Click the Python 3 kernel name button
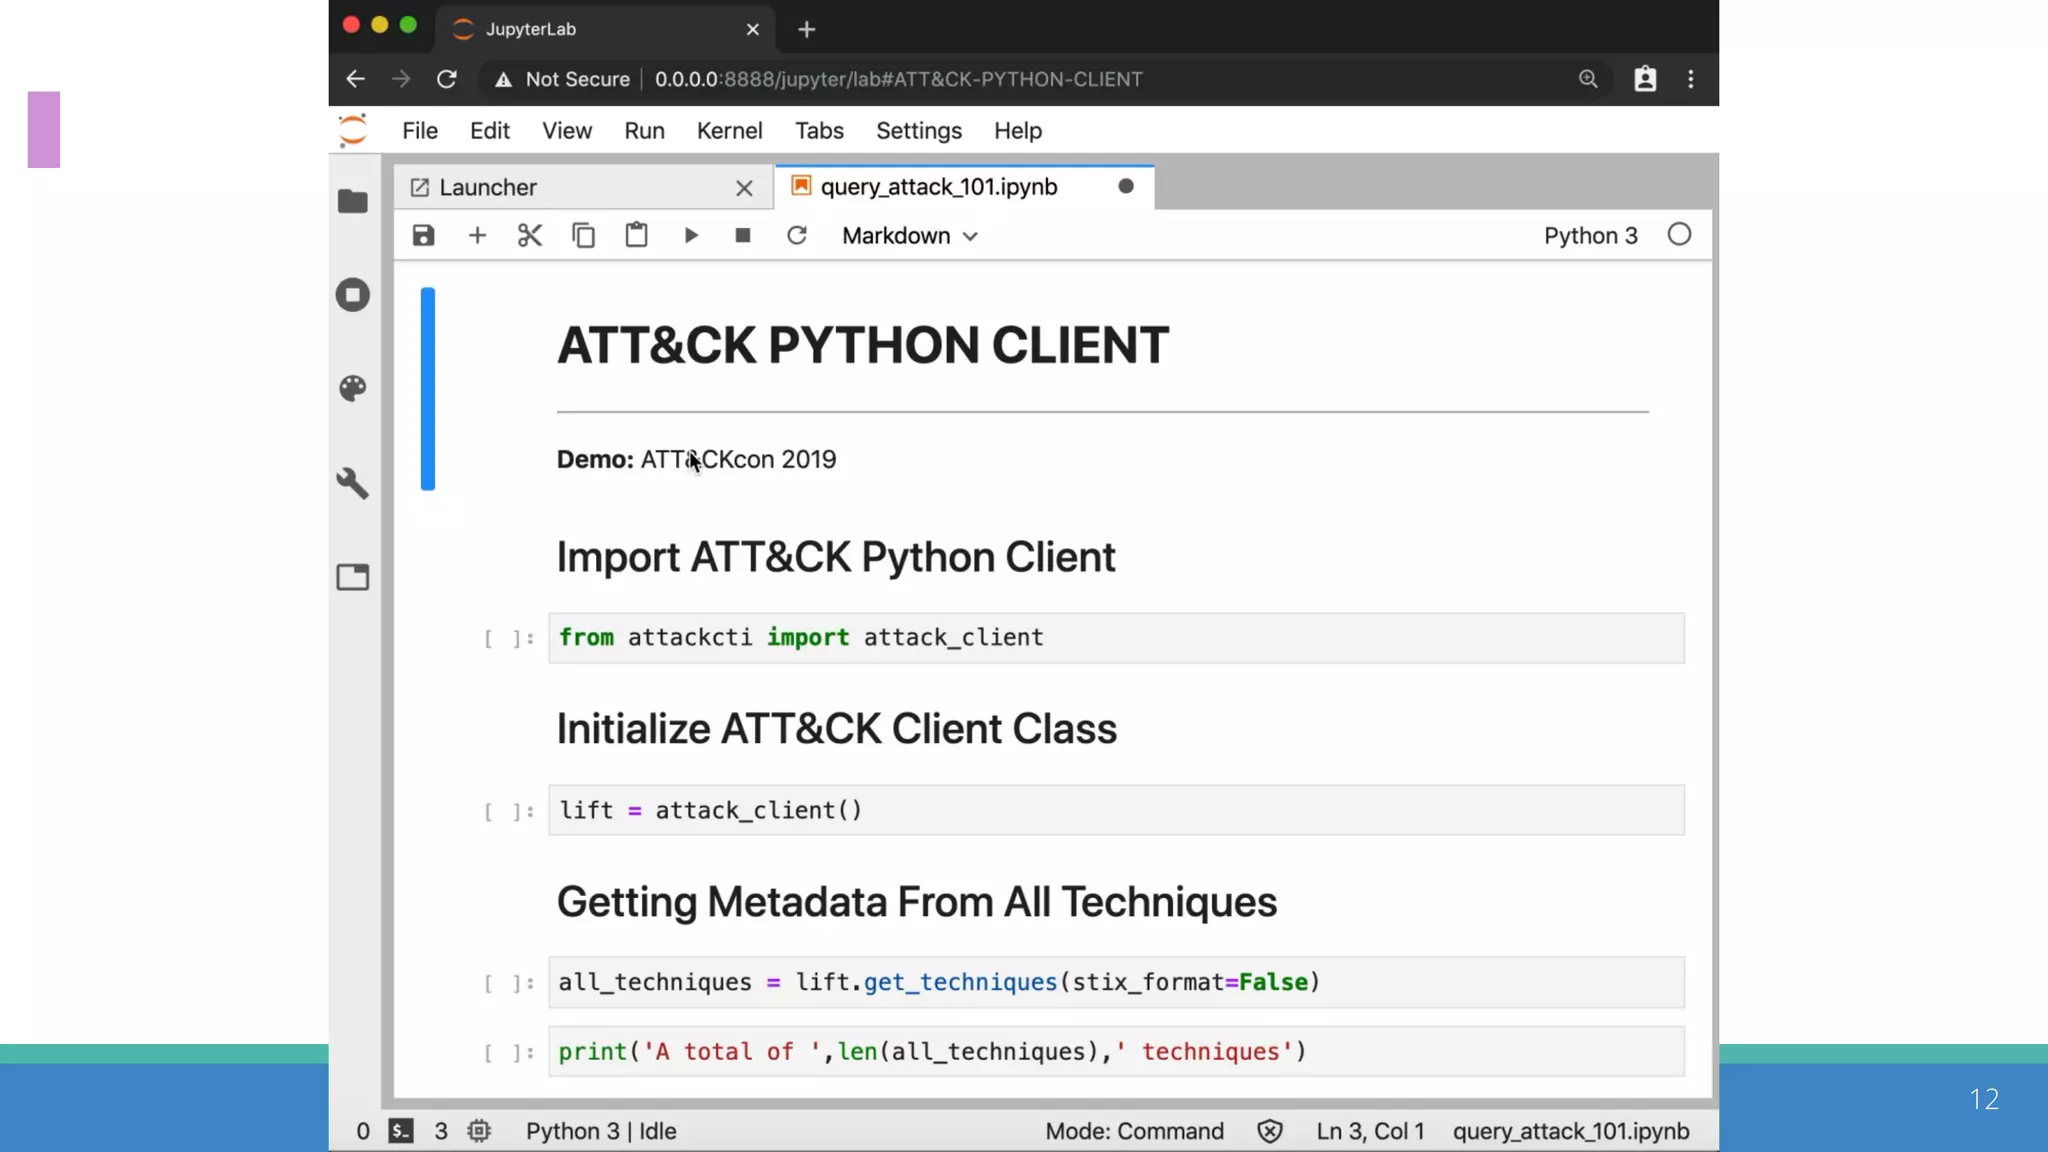 [x=1590, y=236]
